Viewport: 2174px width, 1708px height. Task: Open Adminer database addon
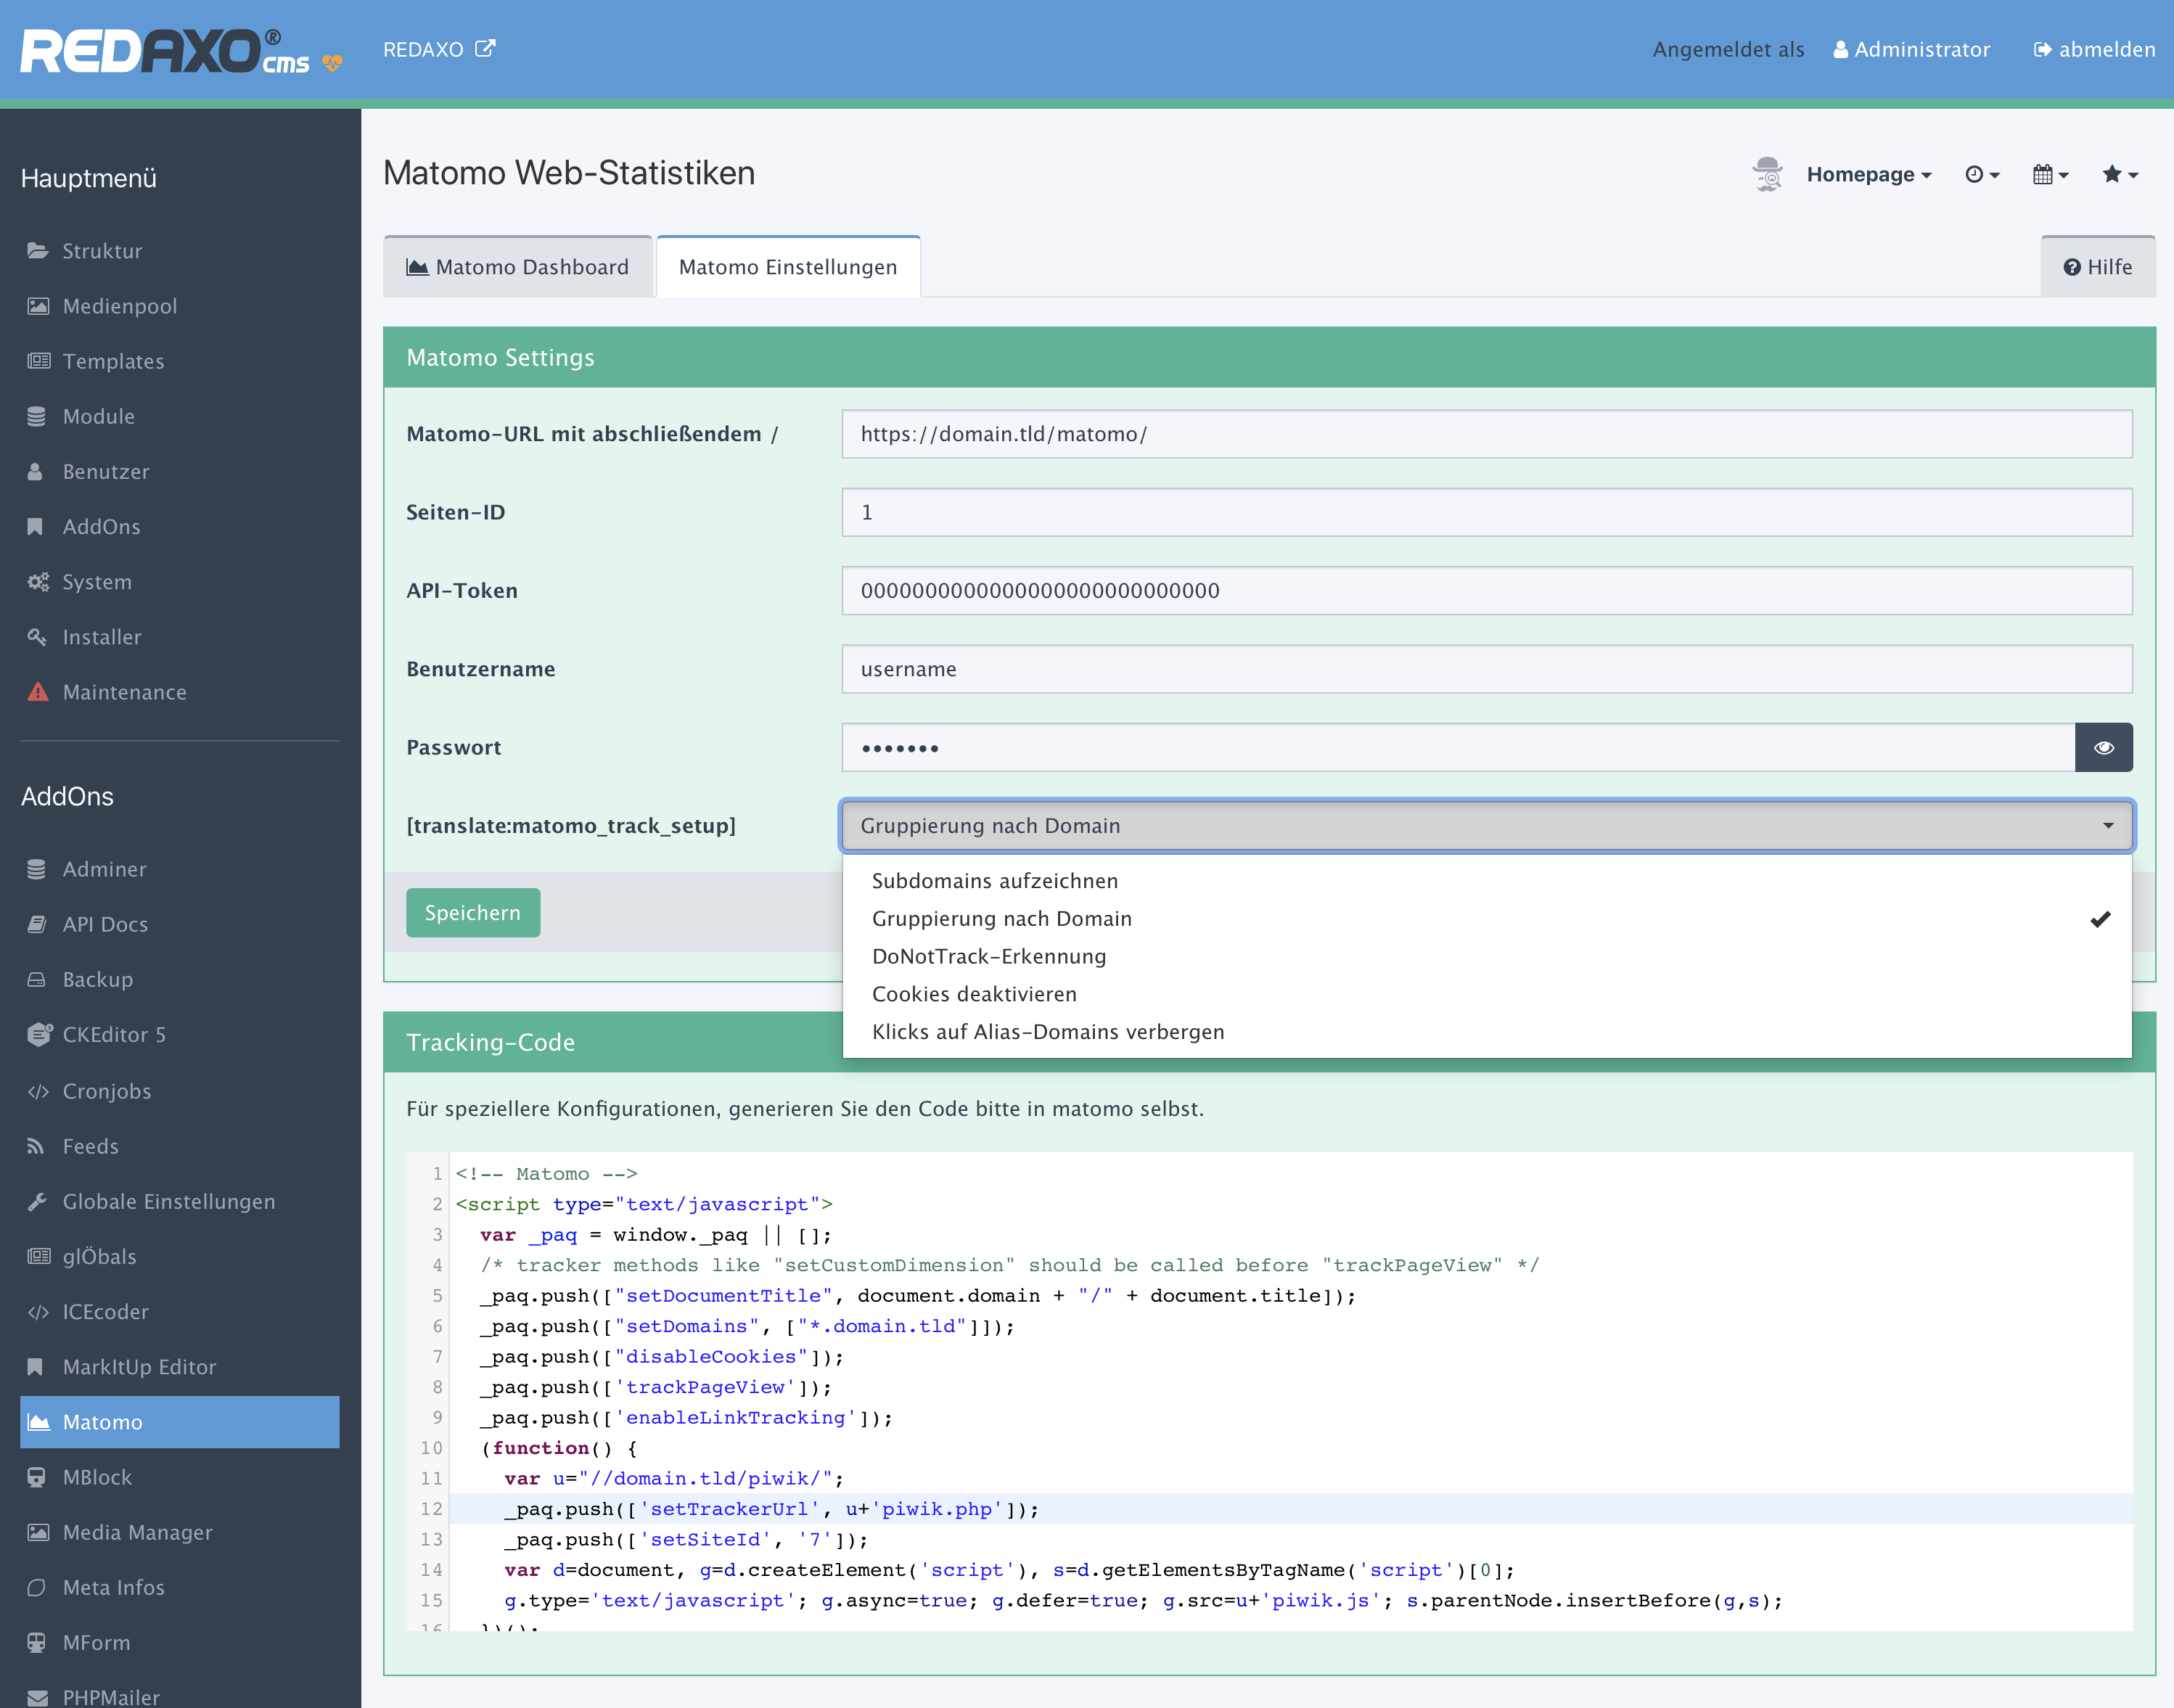point(104,869)
